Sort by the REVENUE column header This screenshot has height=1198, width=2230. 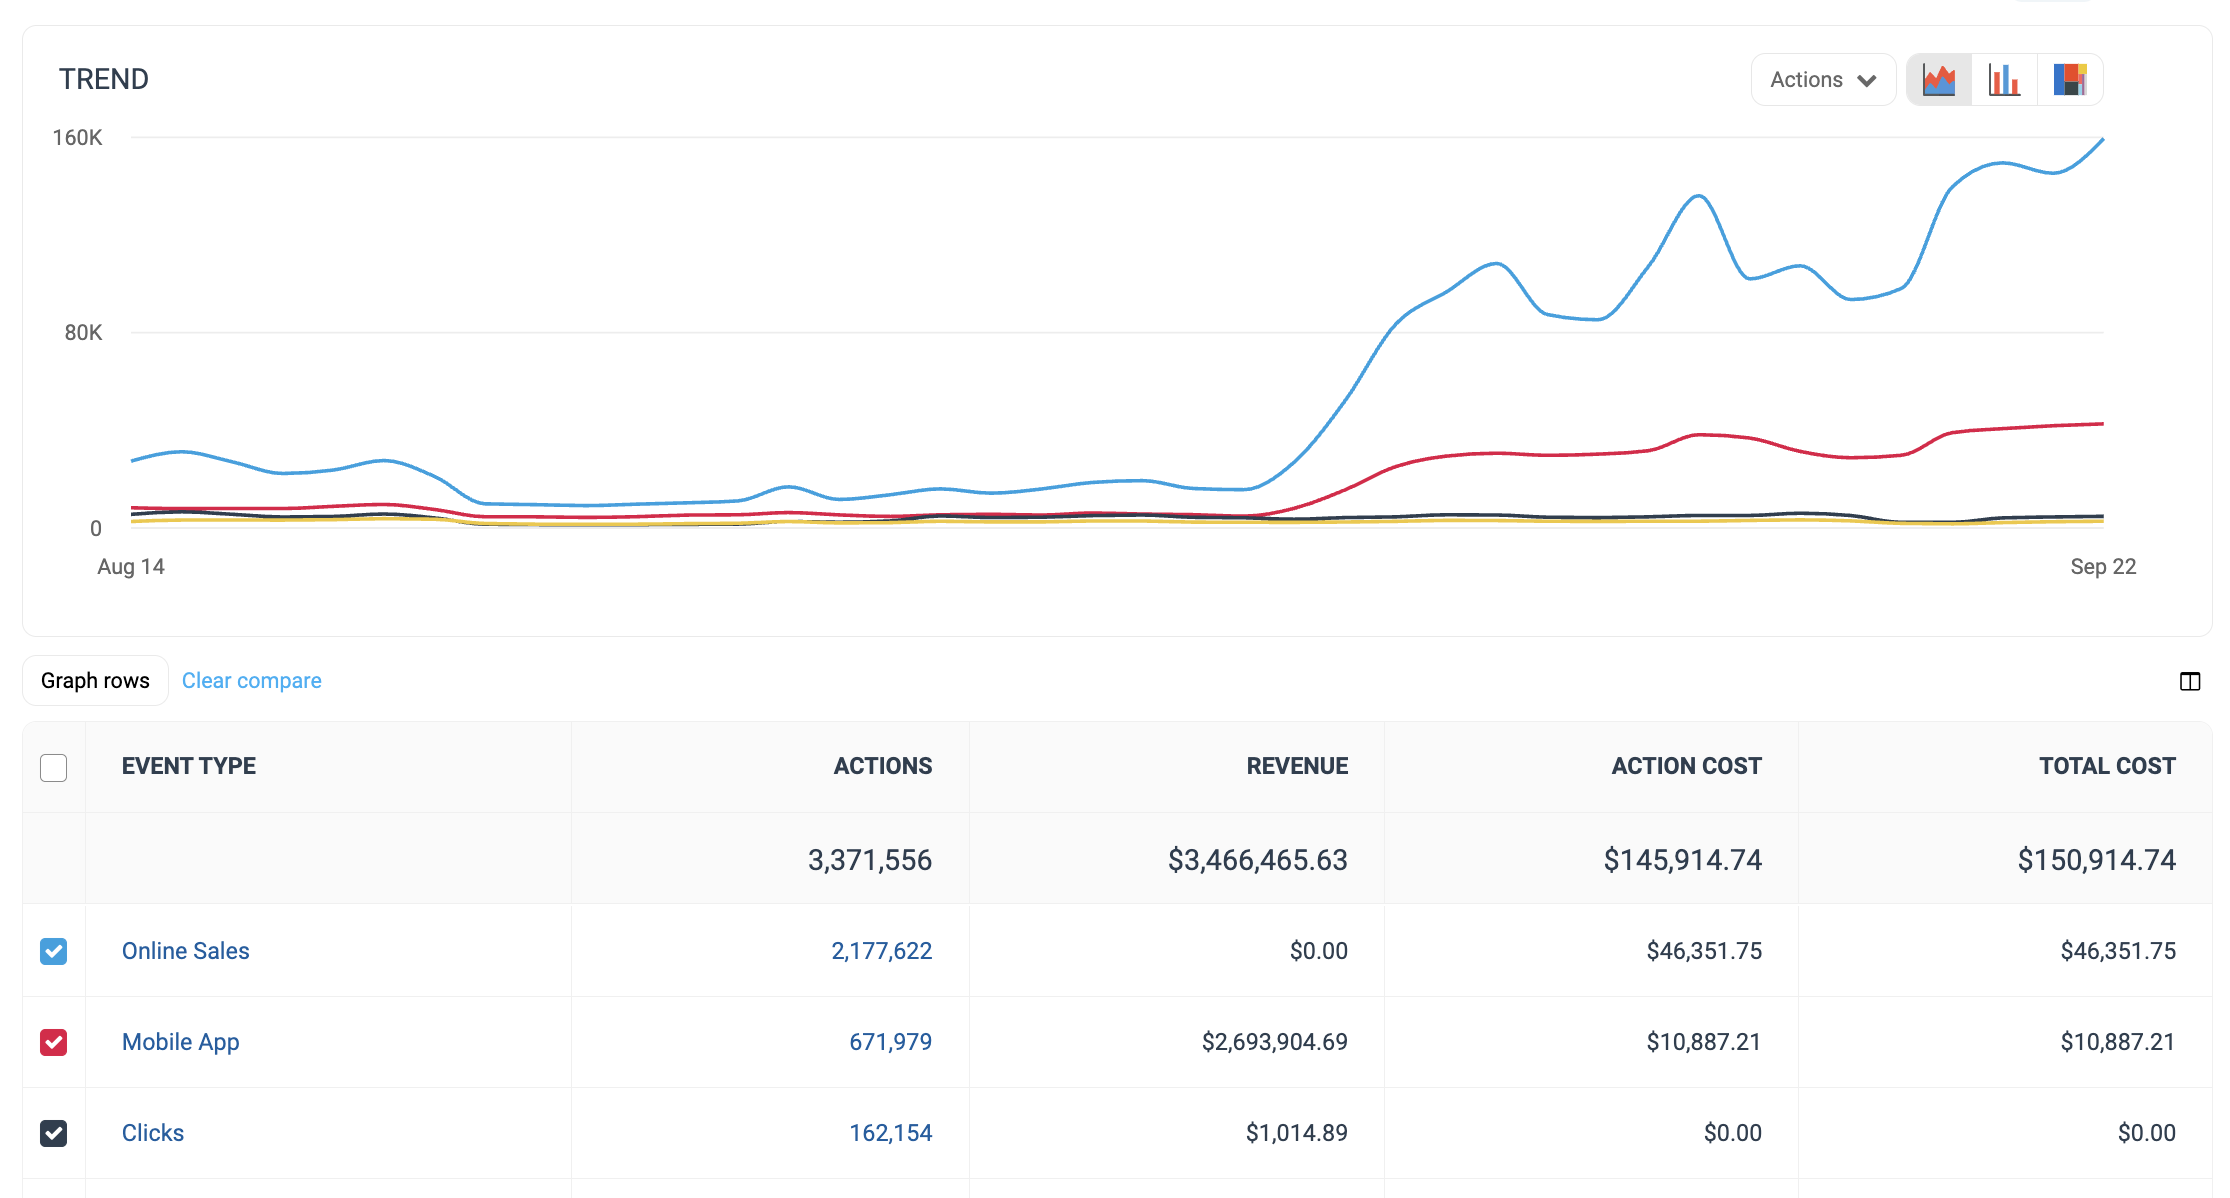[x=1297, y=766]
